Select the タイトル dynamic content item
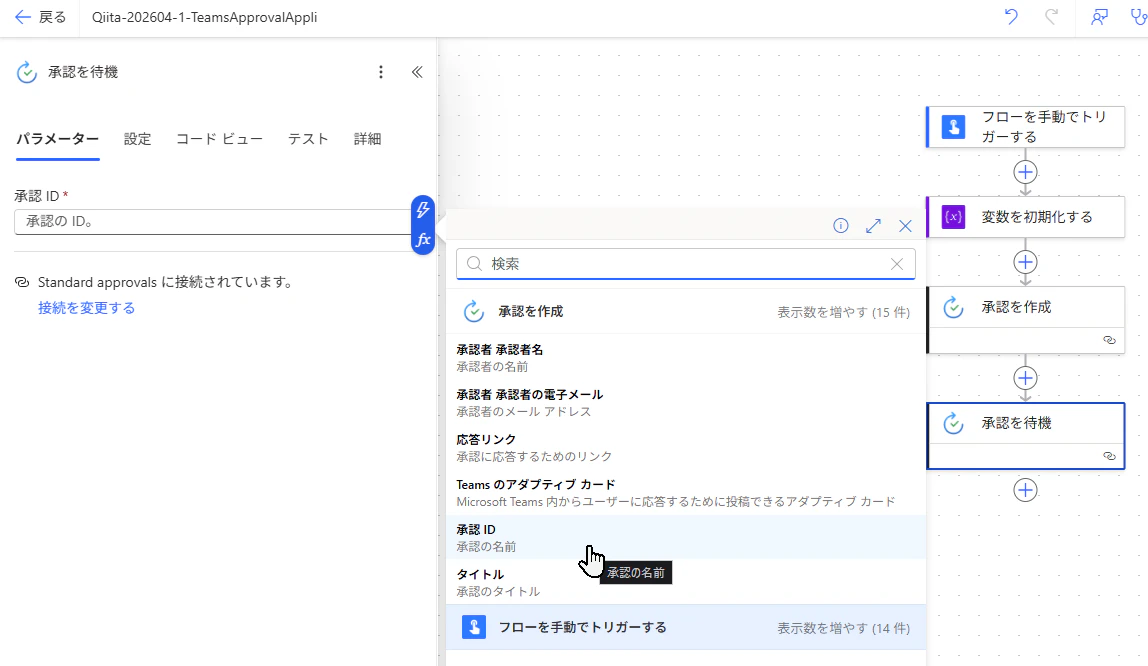This screenshot has width=1148, height=666. [685, 583]
